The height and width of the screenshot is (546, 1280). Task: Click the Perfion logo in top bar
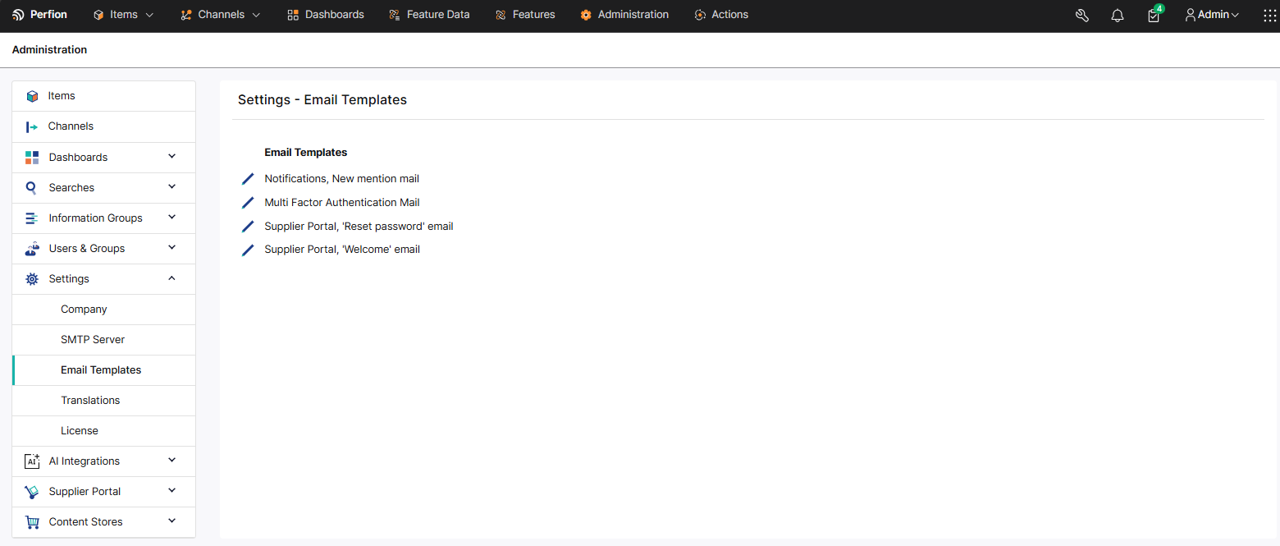coord(40,15)
